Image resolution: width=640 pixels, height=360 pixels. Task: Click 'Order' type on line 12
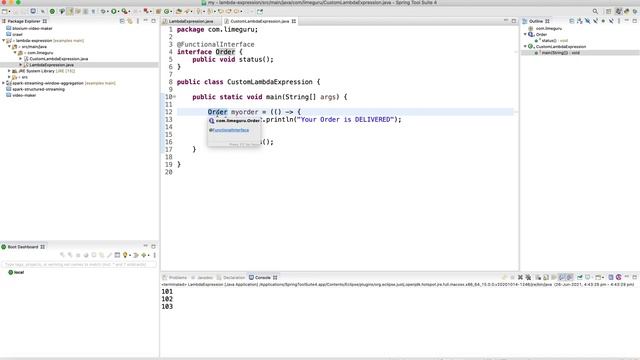point(217,112)
